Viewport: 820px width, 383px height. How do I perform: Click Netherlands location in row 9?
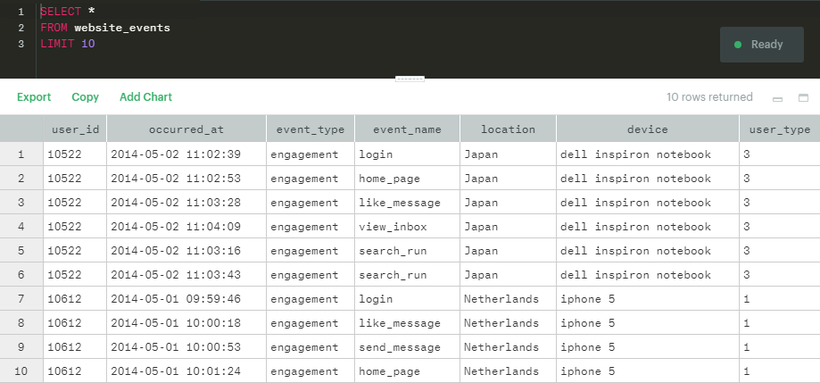tap(508, 347)
